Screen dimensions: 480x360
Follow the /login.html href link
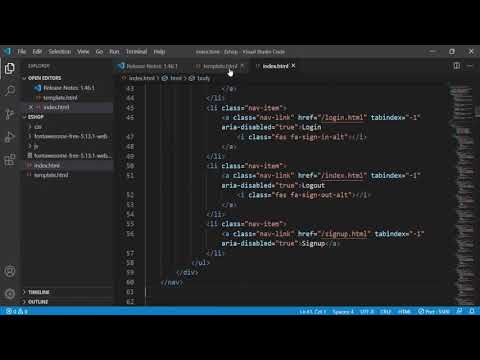342,117
